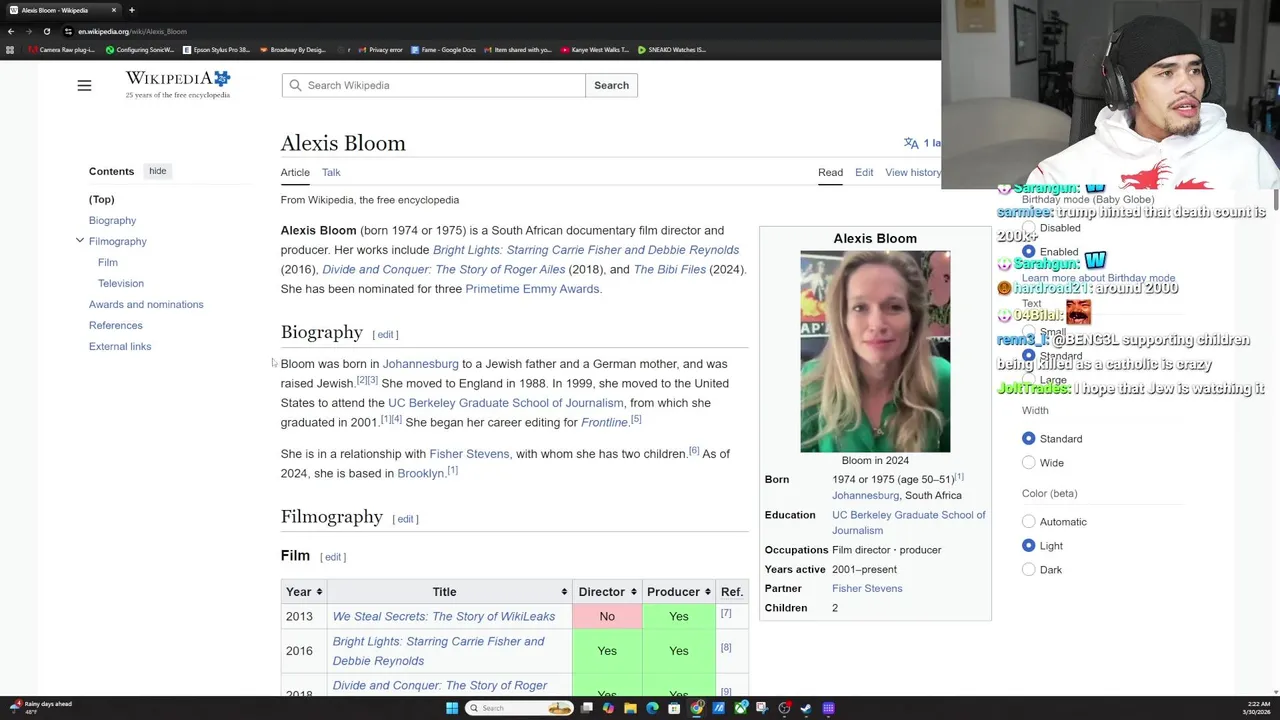This screenshot has width=1280, height=720.
Task: Choose Dark color mode
Action: tap(1028, 570)
